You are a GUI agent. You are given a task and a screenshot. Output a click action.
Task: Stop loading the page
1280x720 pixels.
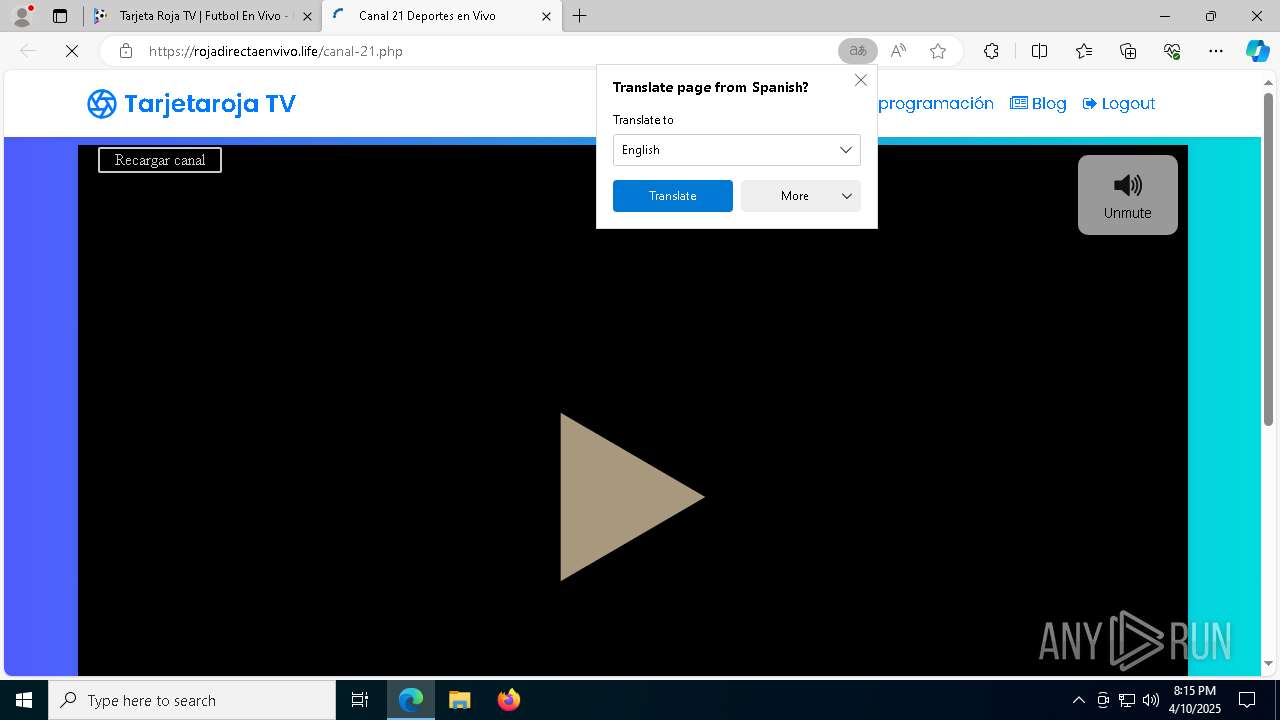72,51
